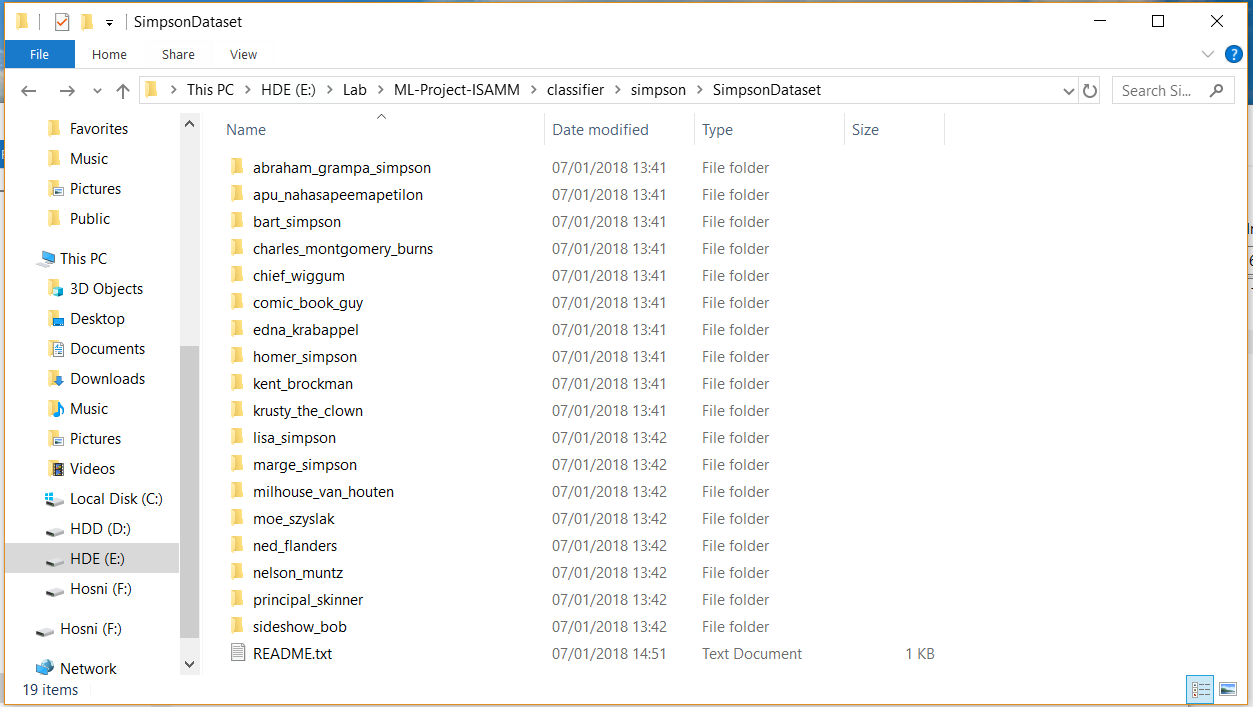
Task: Open the File menu
Action: point(39,54)
